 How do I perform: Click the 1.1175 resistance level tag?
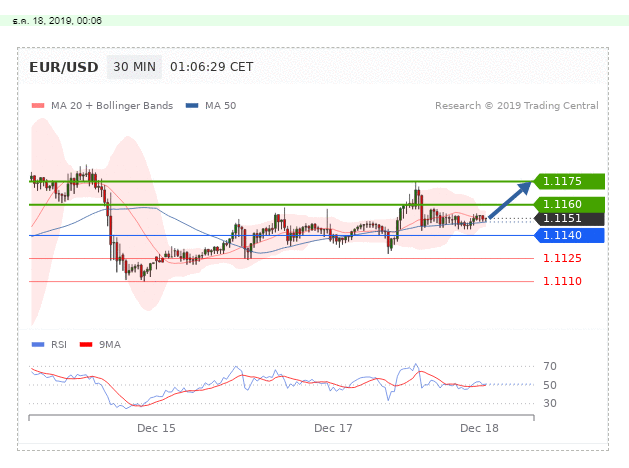pyautogui.click(x=569, y=181)
